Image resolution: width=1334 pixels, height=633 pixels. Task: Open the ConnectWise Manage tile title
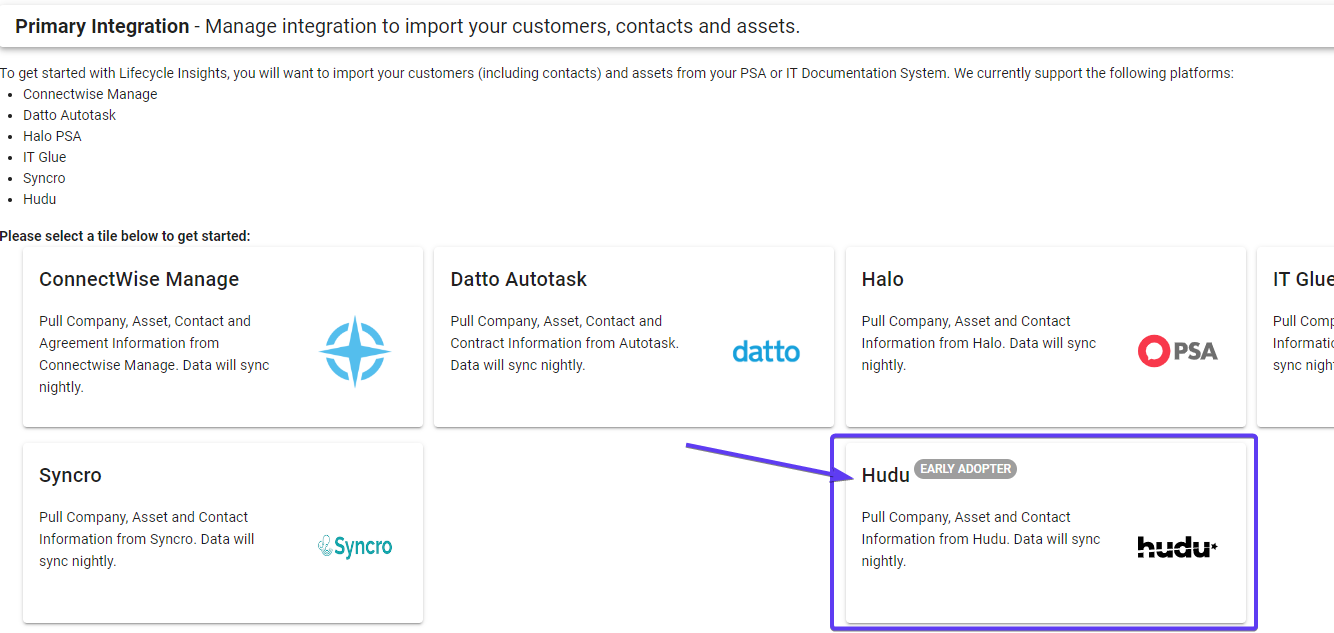click(139, 280)
